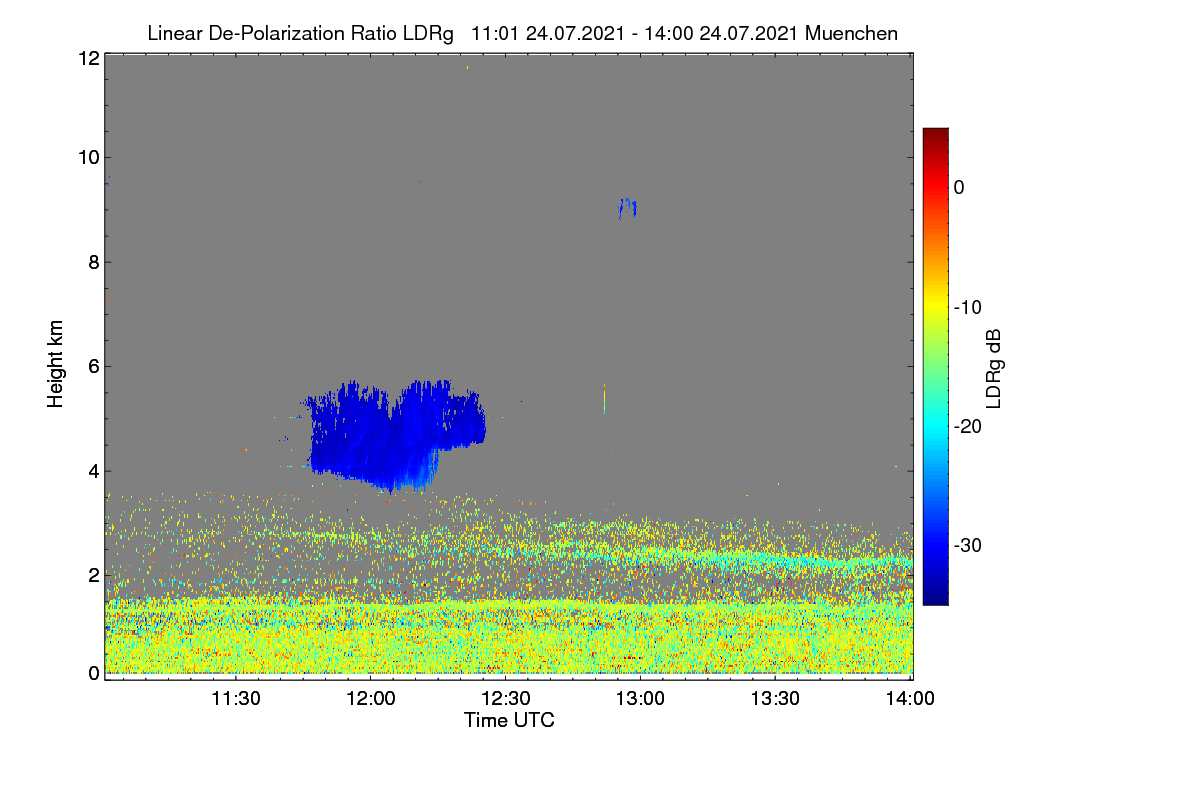The image size is (1200, 800).
Task: Click the height tick label 8
Action: pyautogui.click(x=93, y=262)
